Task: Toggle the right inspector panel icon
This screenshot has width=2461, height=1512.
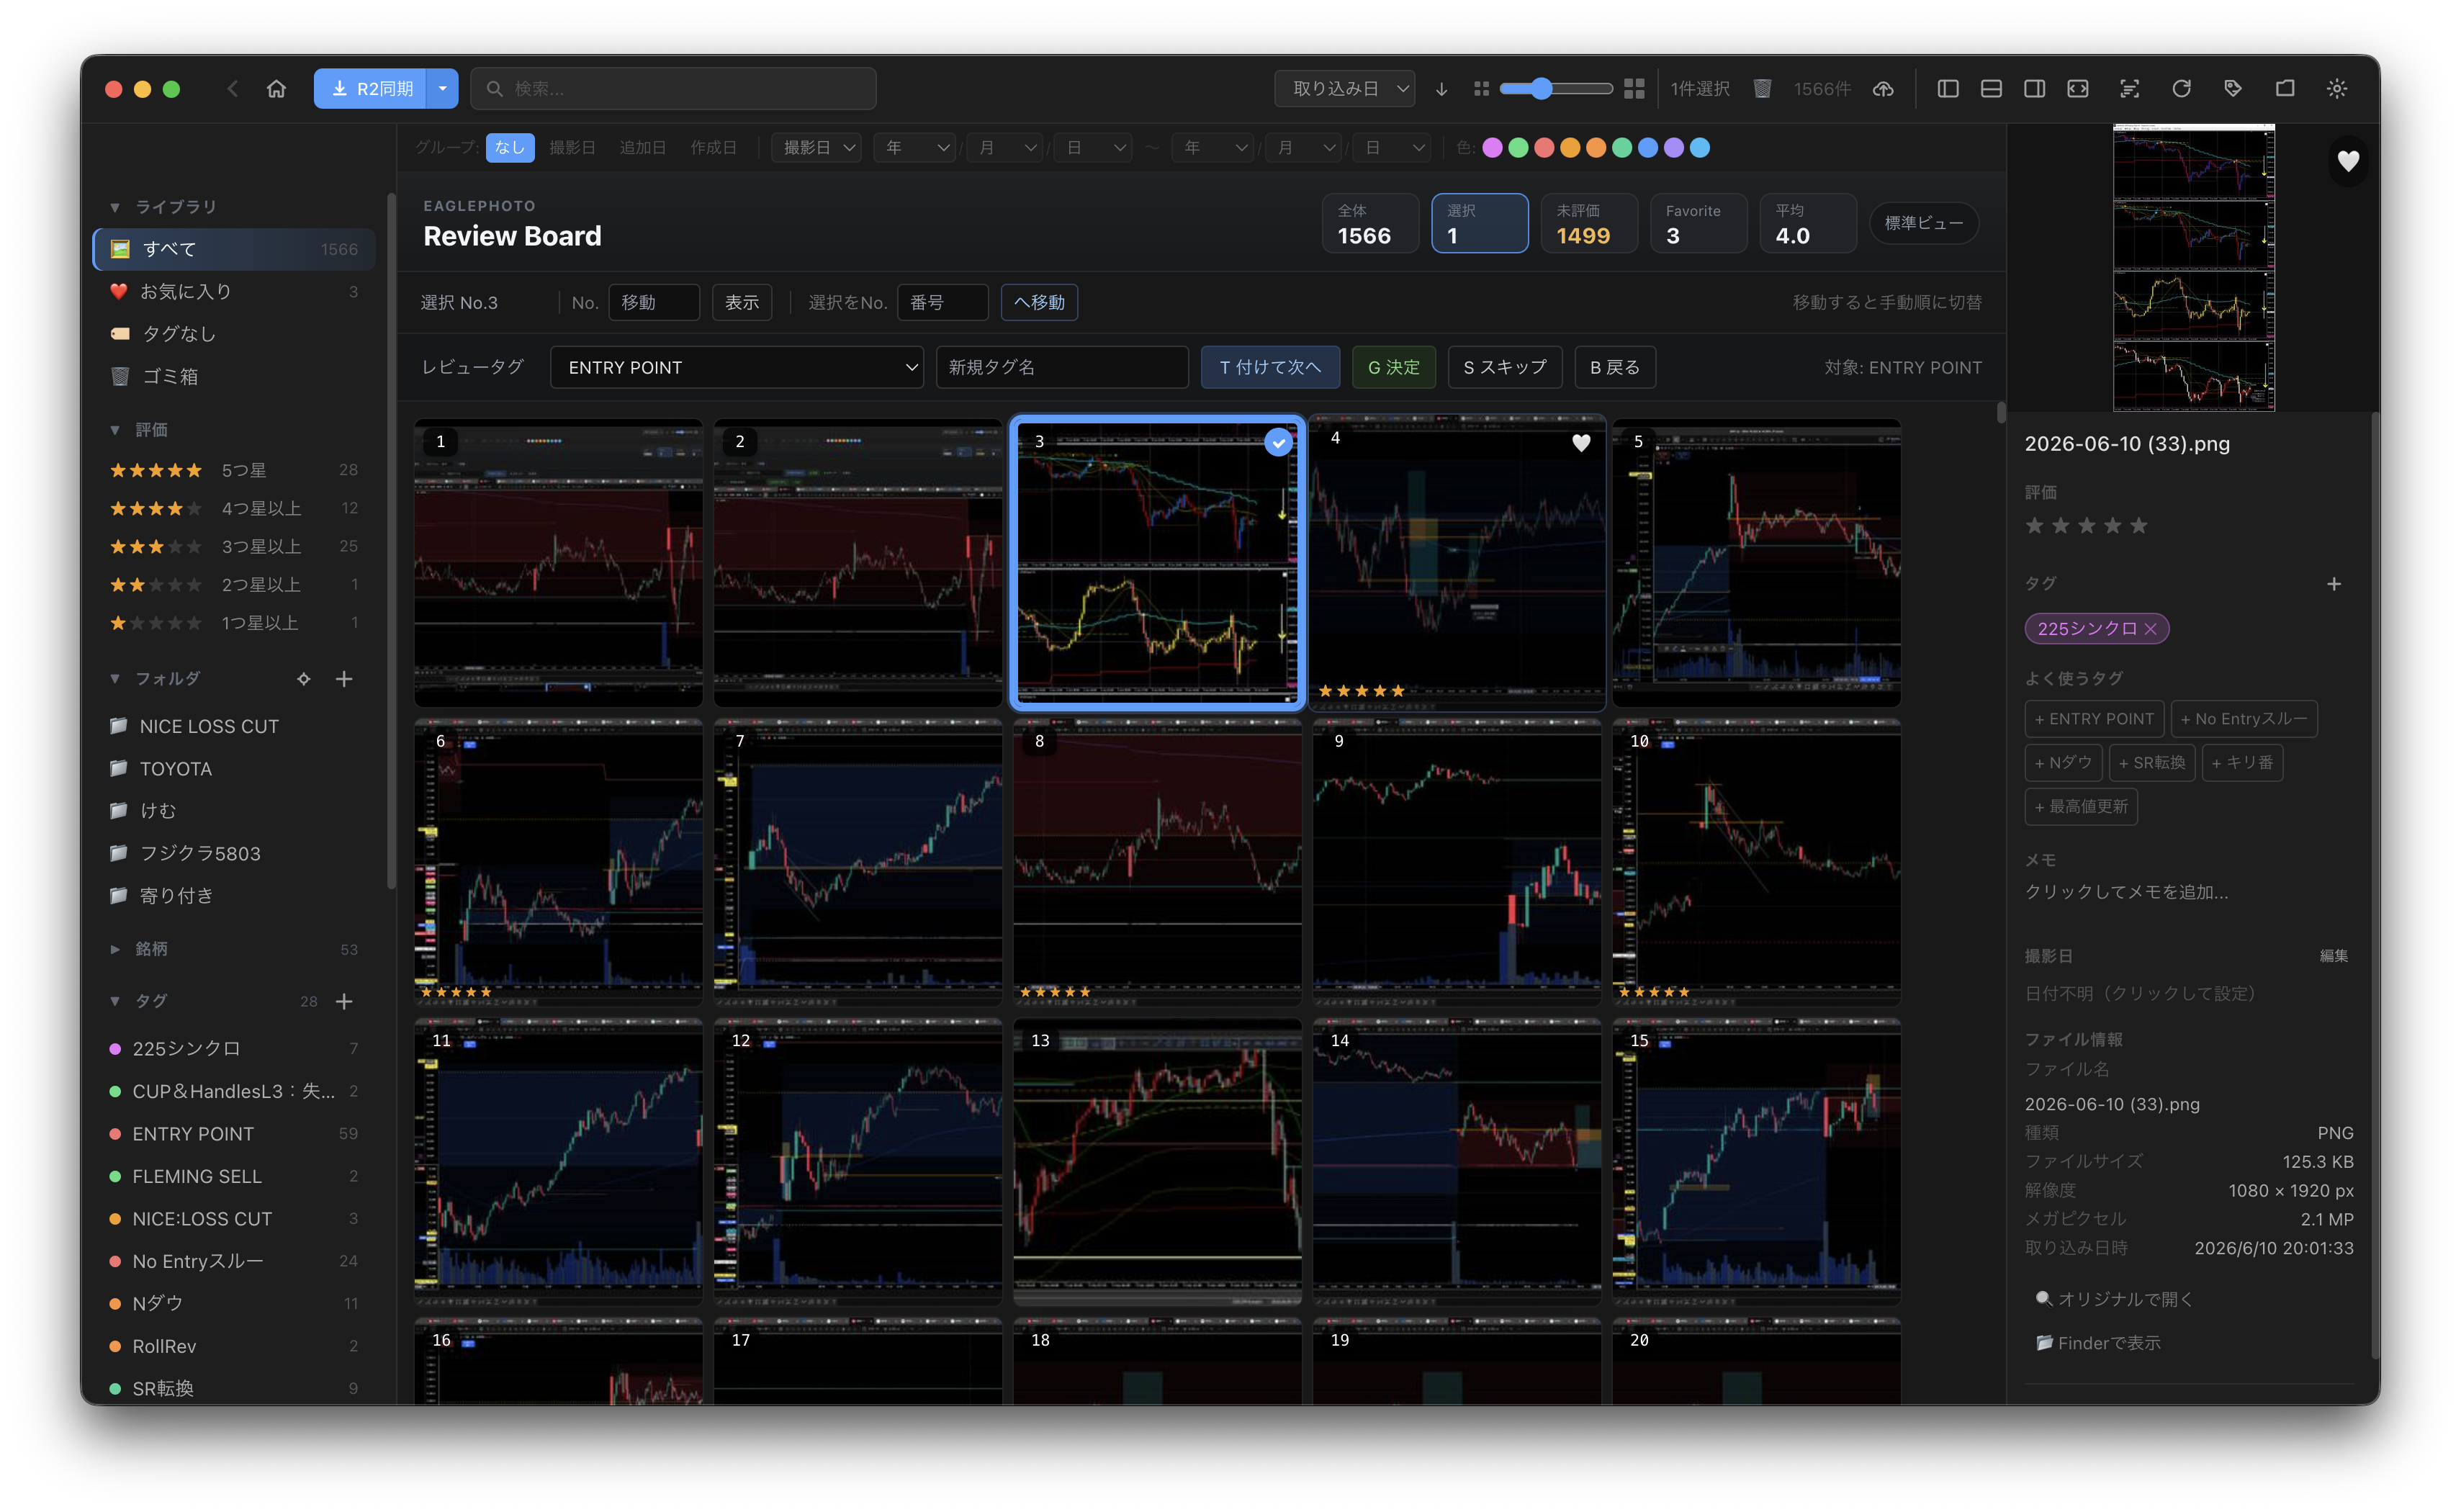Action: [2034, 89]
